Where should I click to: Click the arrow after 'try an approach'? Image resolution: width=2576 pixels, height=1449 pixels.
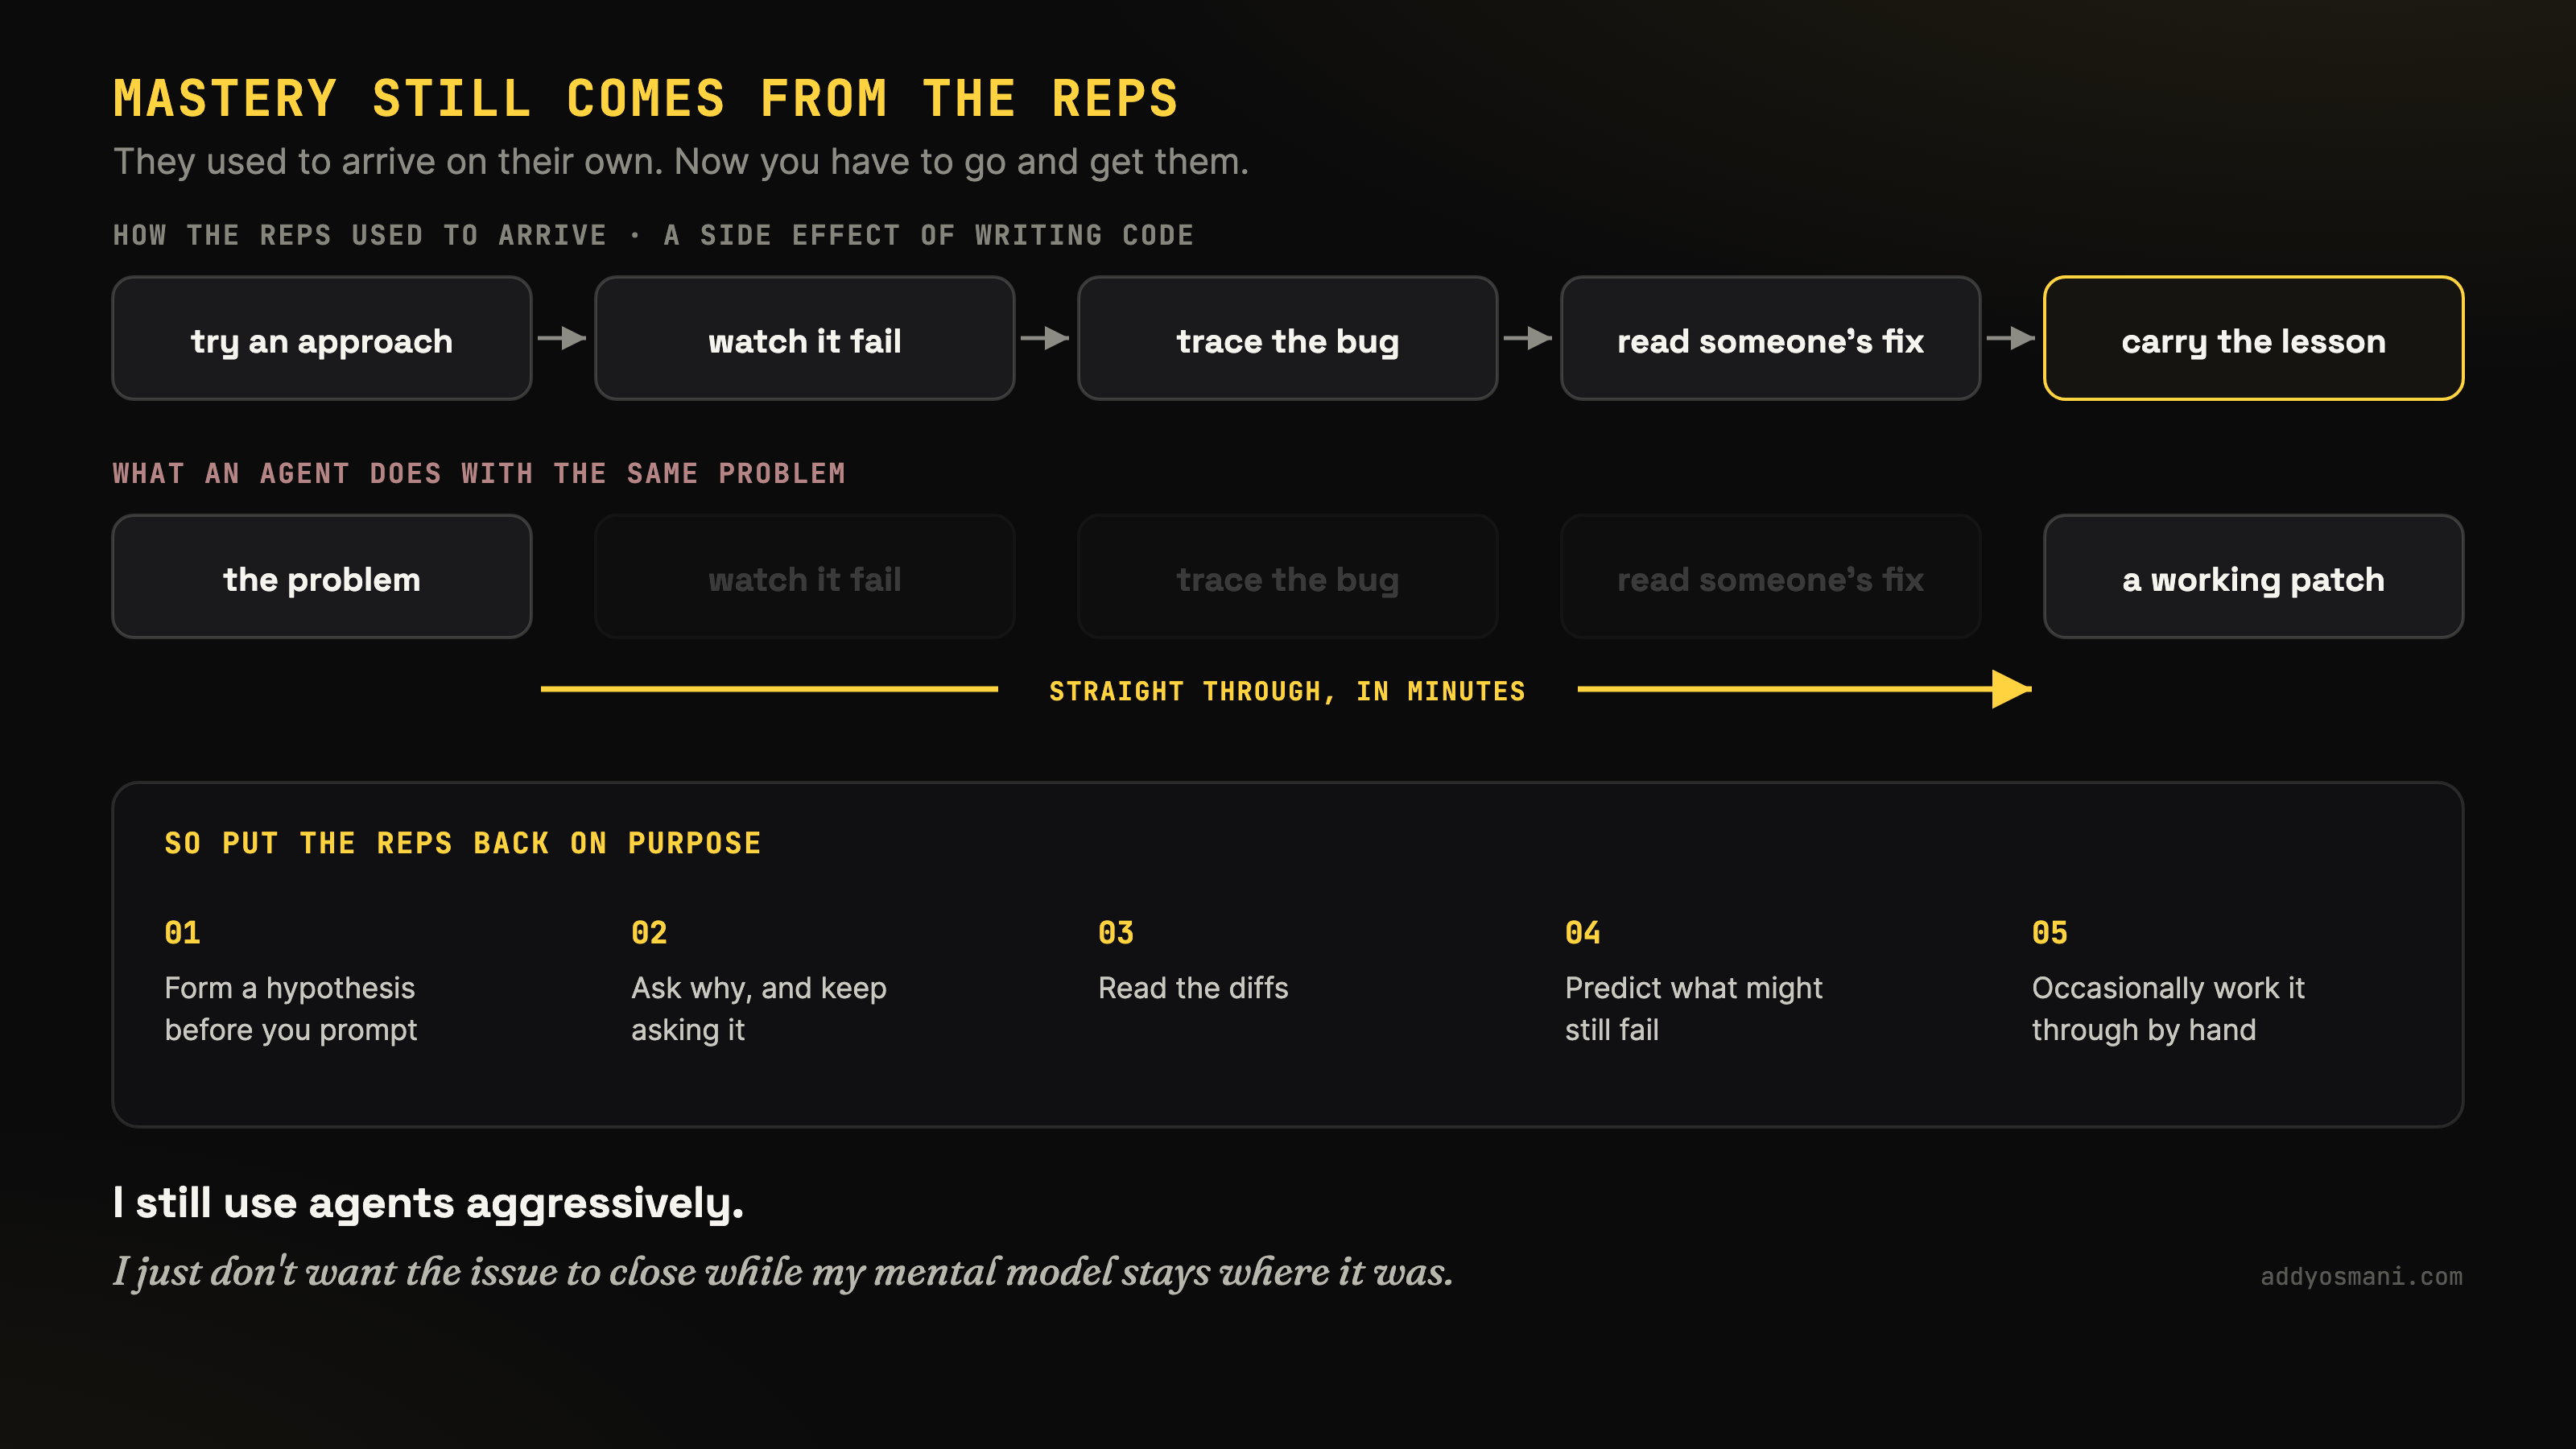point(562,338)
